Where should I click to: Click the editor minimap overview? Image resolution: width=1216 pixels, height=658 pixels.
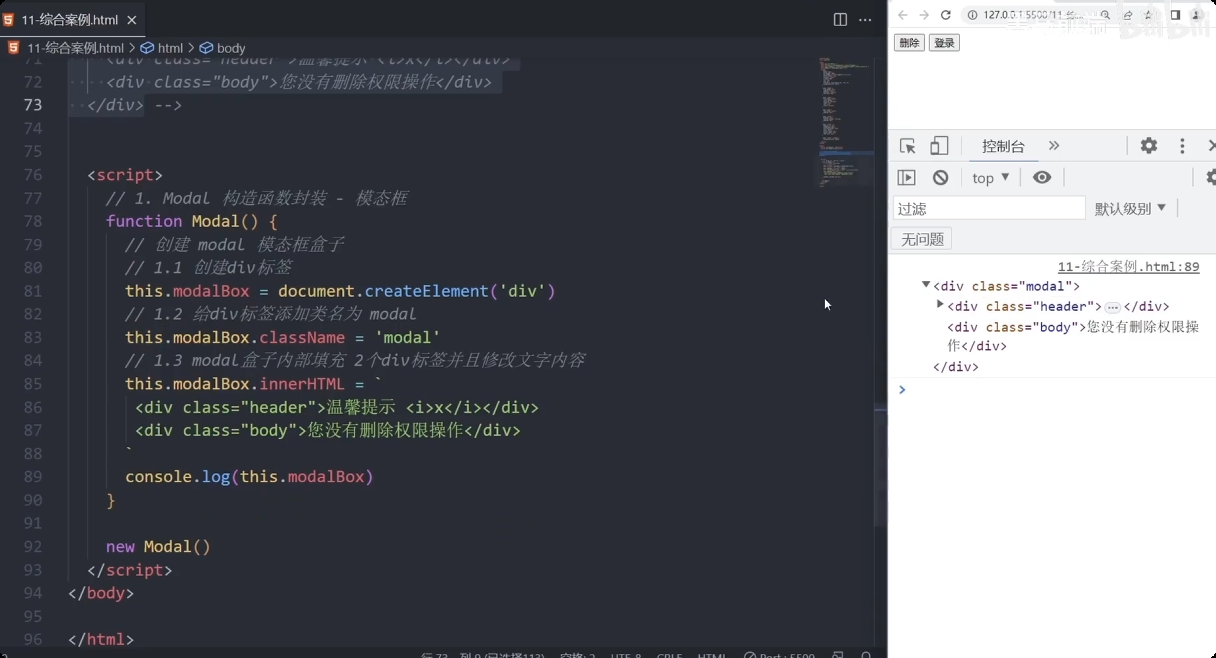coord(845,122)
